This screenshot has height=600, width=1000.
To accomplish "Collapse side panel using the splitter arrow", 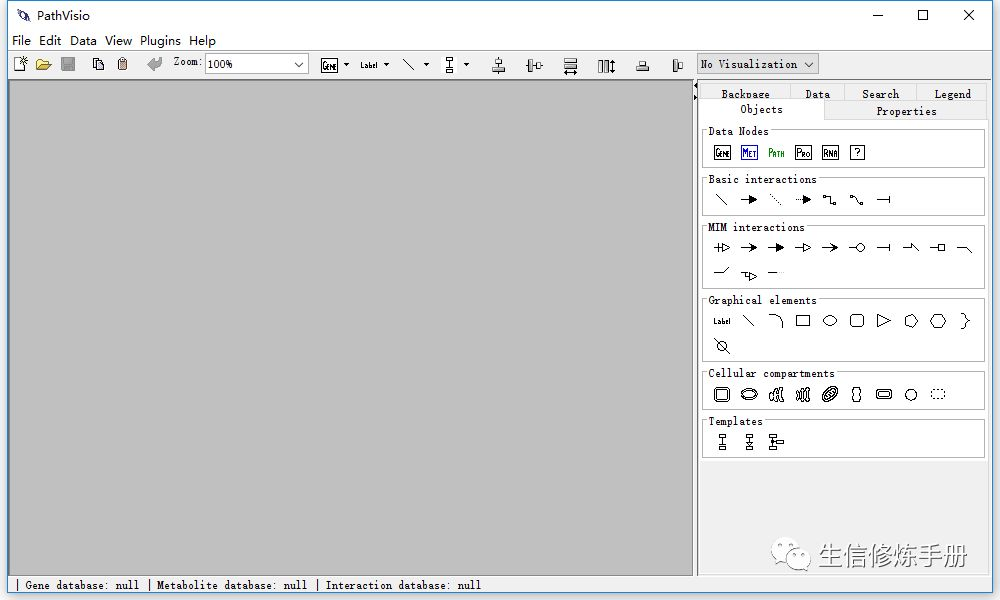I will click(696, 96).
